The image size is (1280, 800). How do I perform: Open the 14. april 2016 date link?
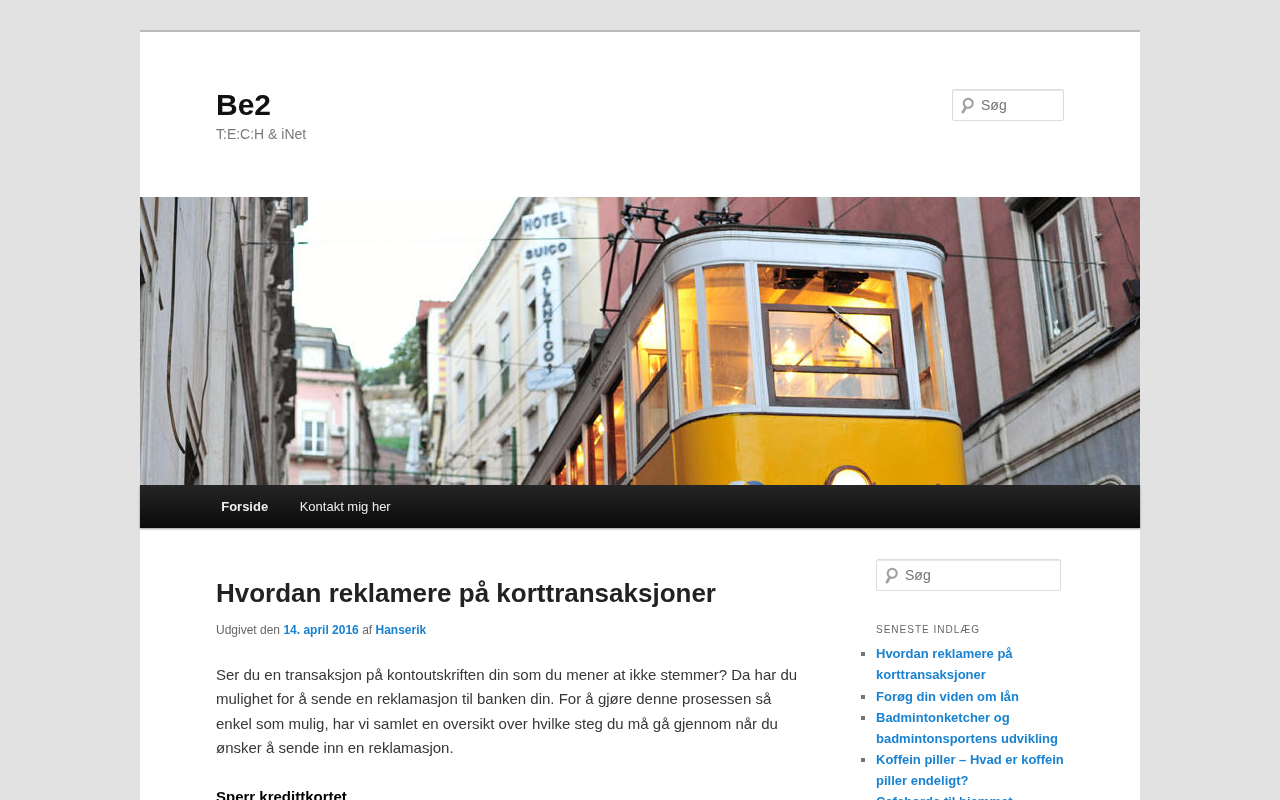click(x=321, y=630)
